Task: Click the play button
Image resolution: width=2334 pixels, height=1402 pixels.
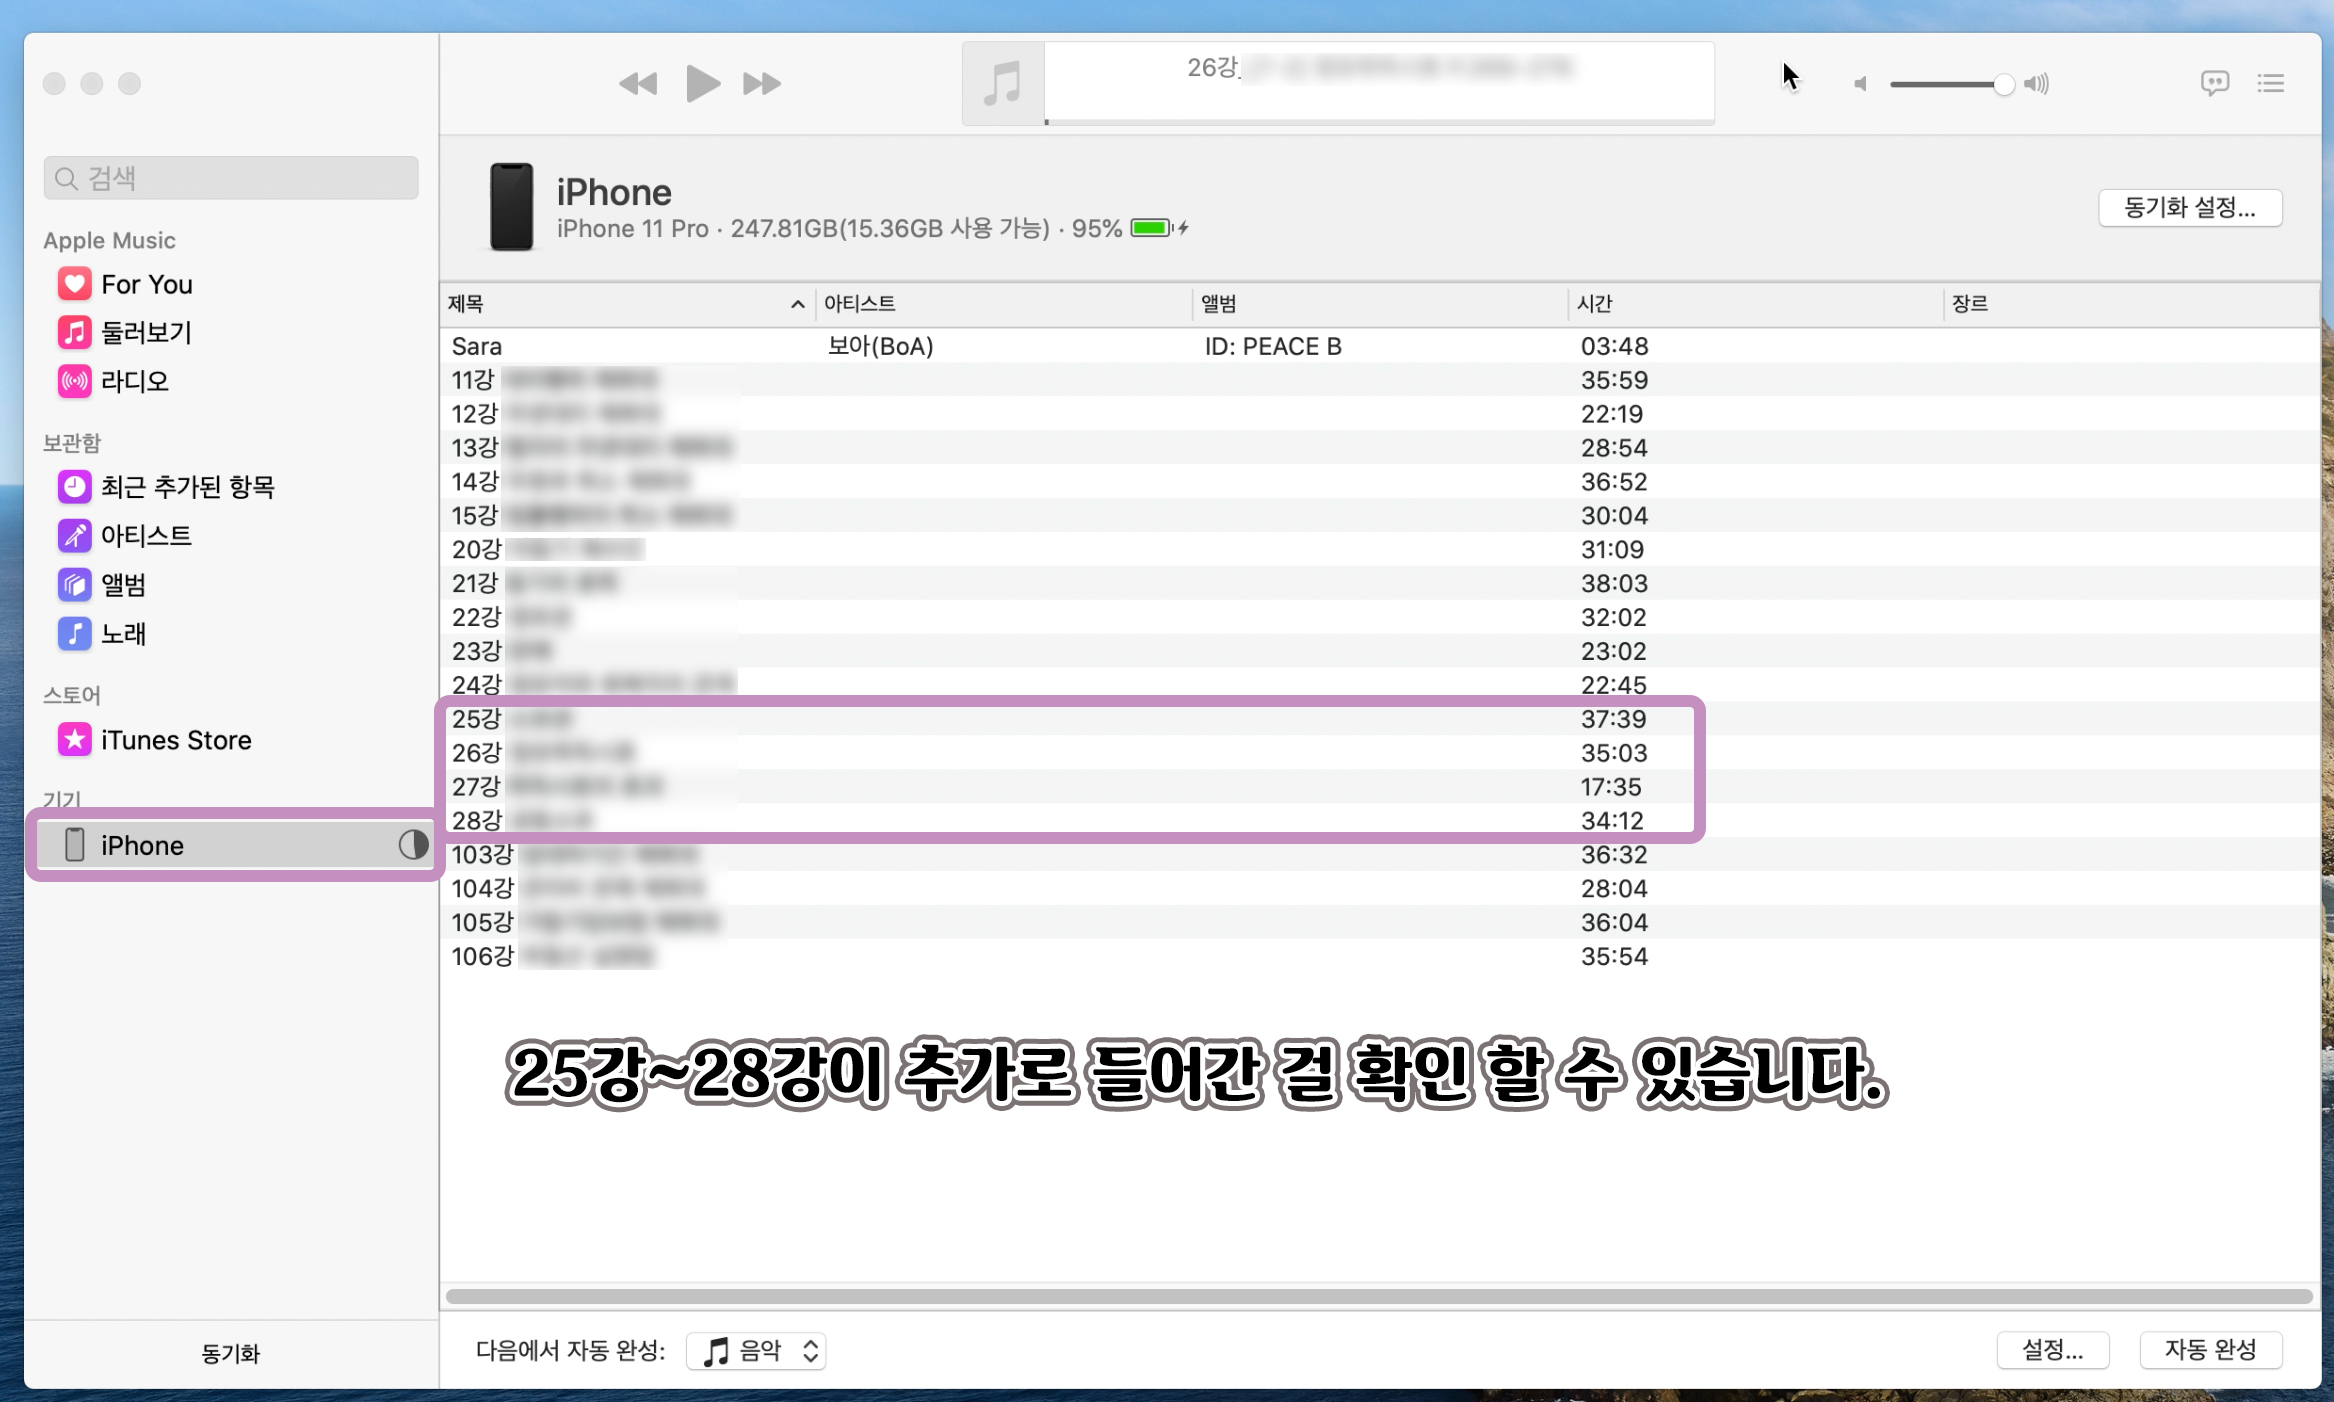Action: (x=702, y=83)
